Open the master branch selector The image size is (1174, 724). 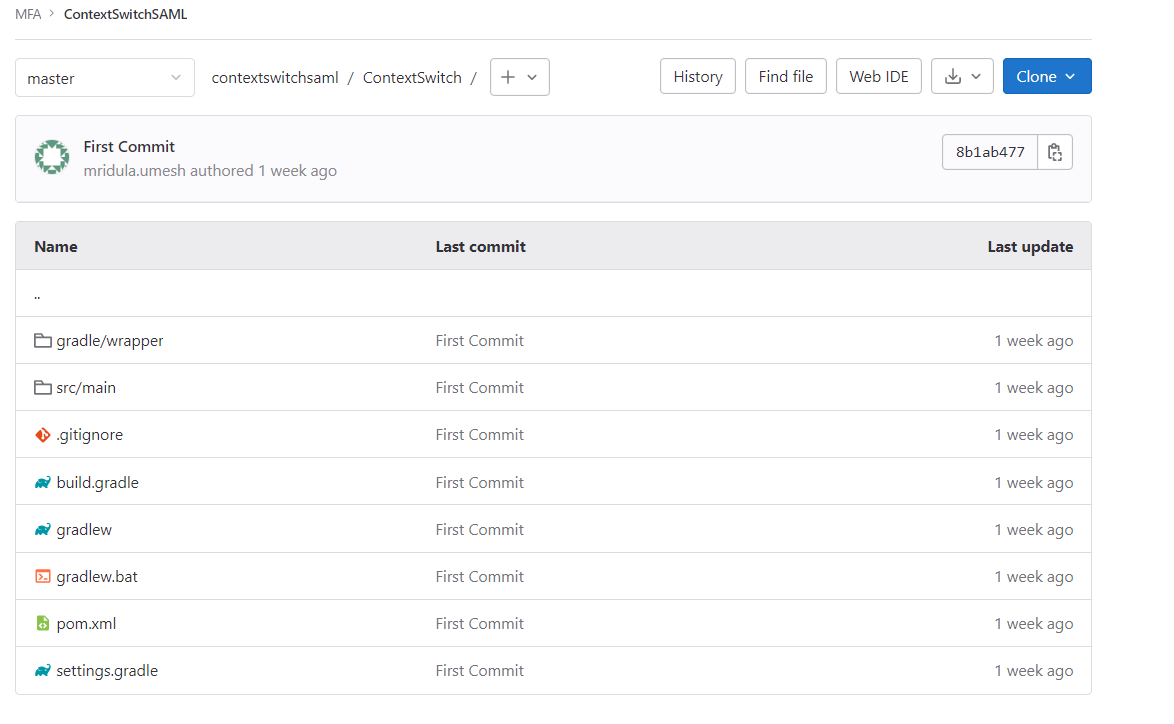click(104, 77)
